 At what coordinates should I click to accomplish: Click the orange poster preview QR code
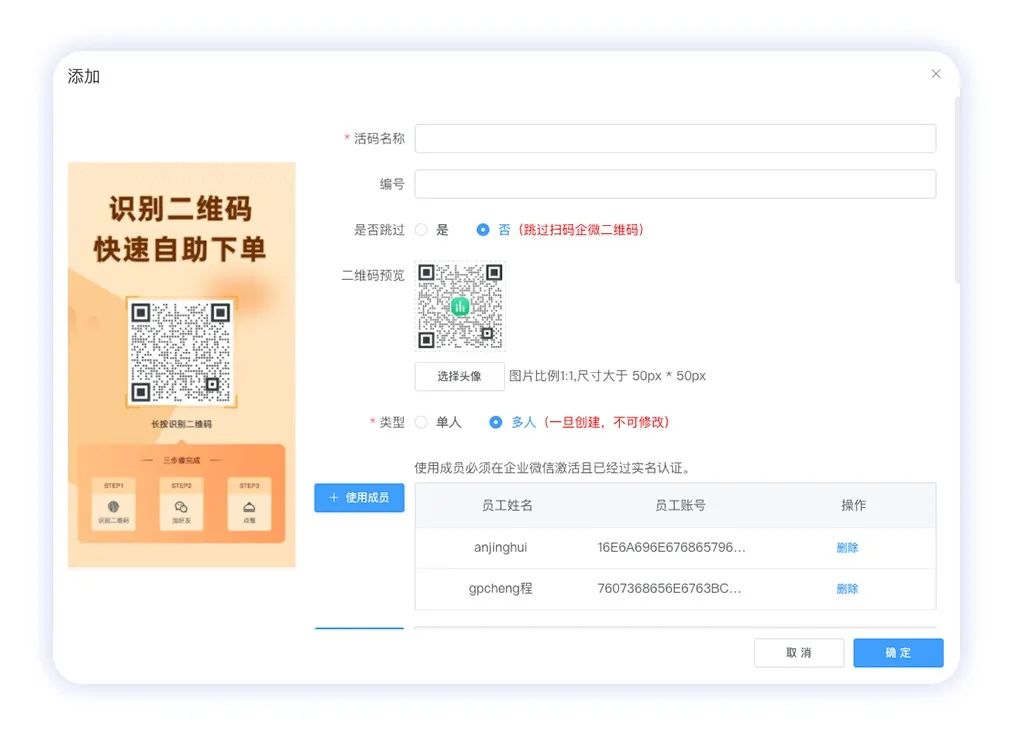coord(181,353)
